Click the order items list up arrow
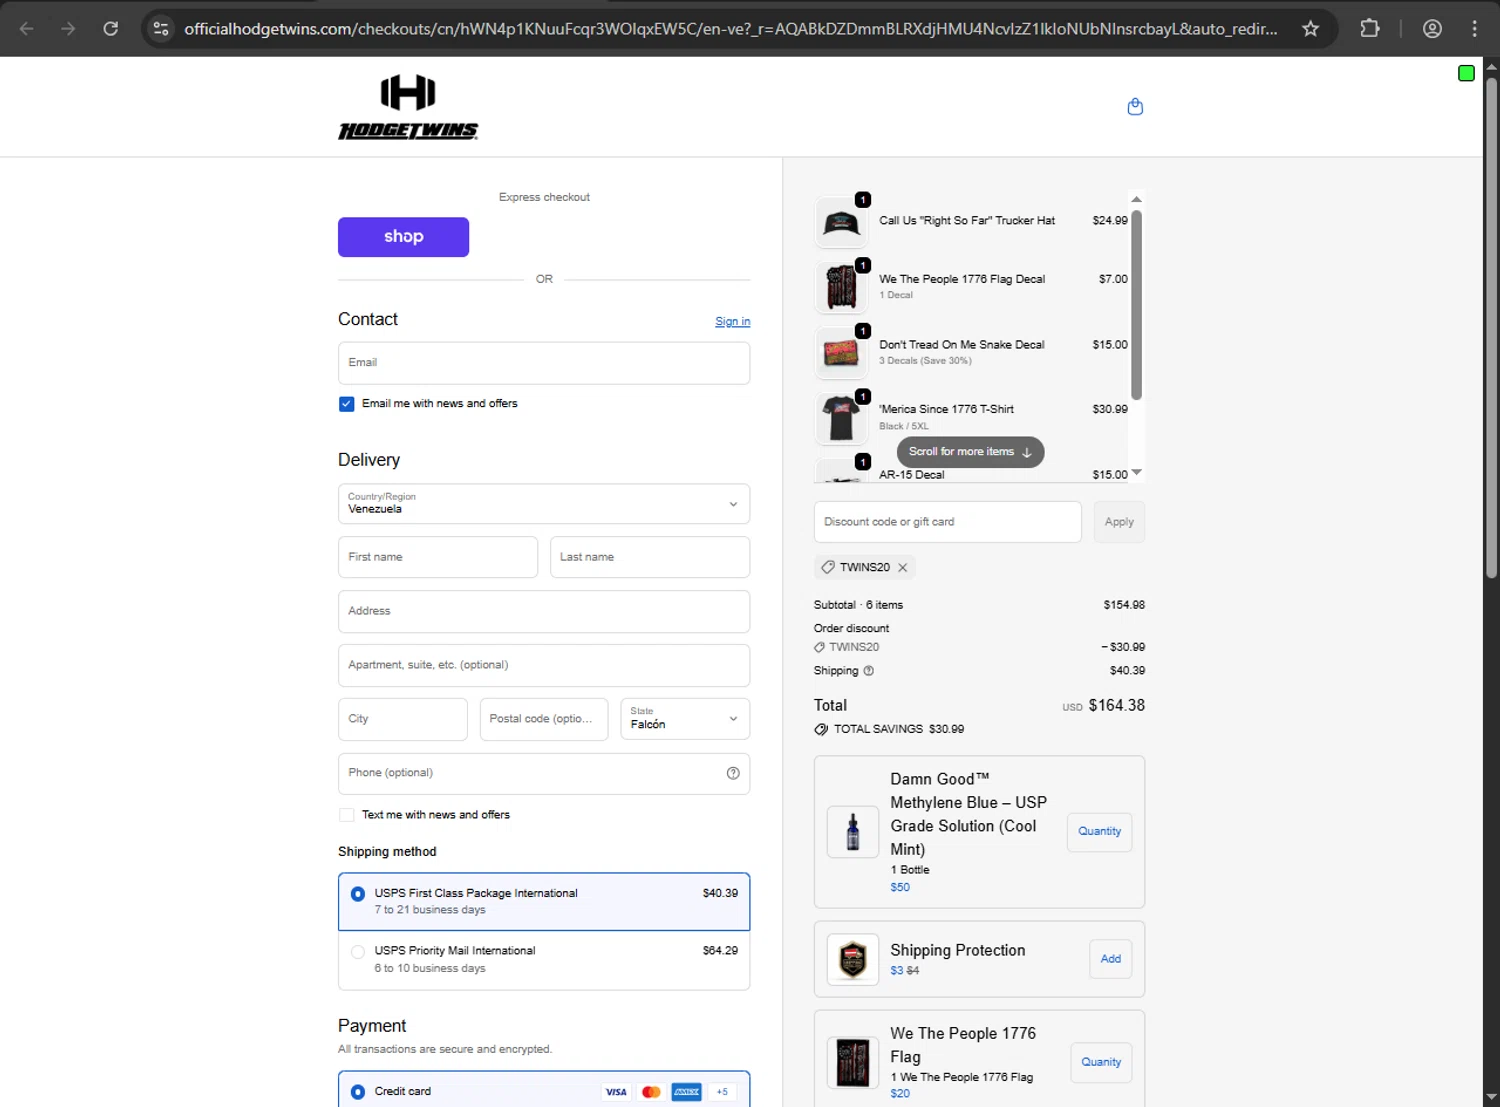This screenshot has width=1500, height=1107. coord(1136,199)
